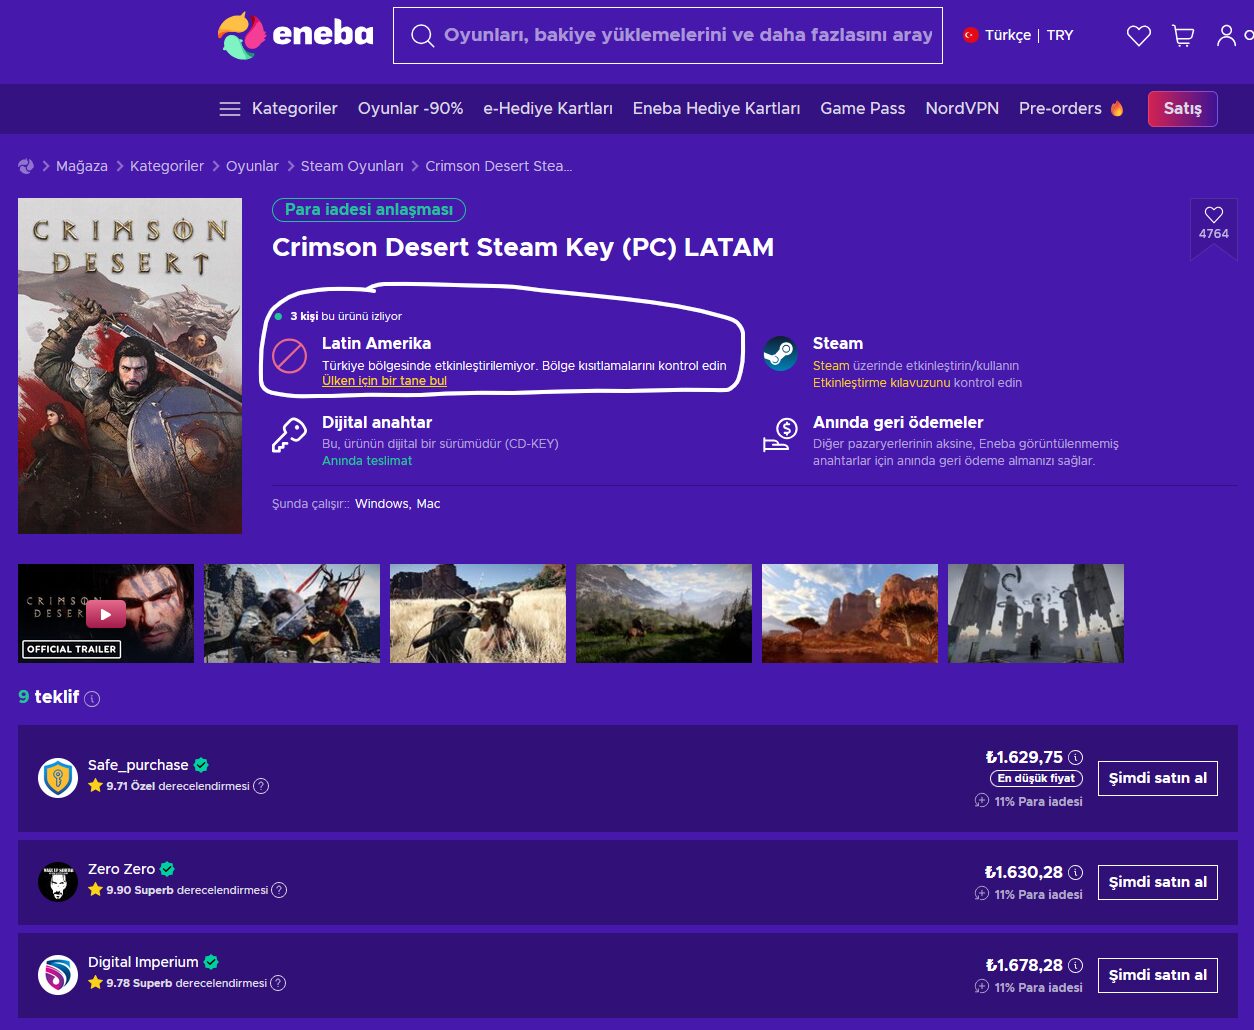Click info icon next to ₺1.629,75 price
The width and height of the screenshot is (1254, 1030).
pos(1075,757)
